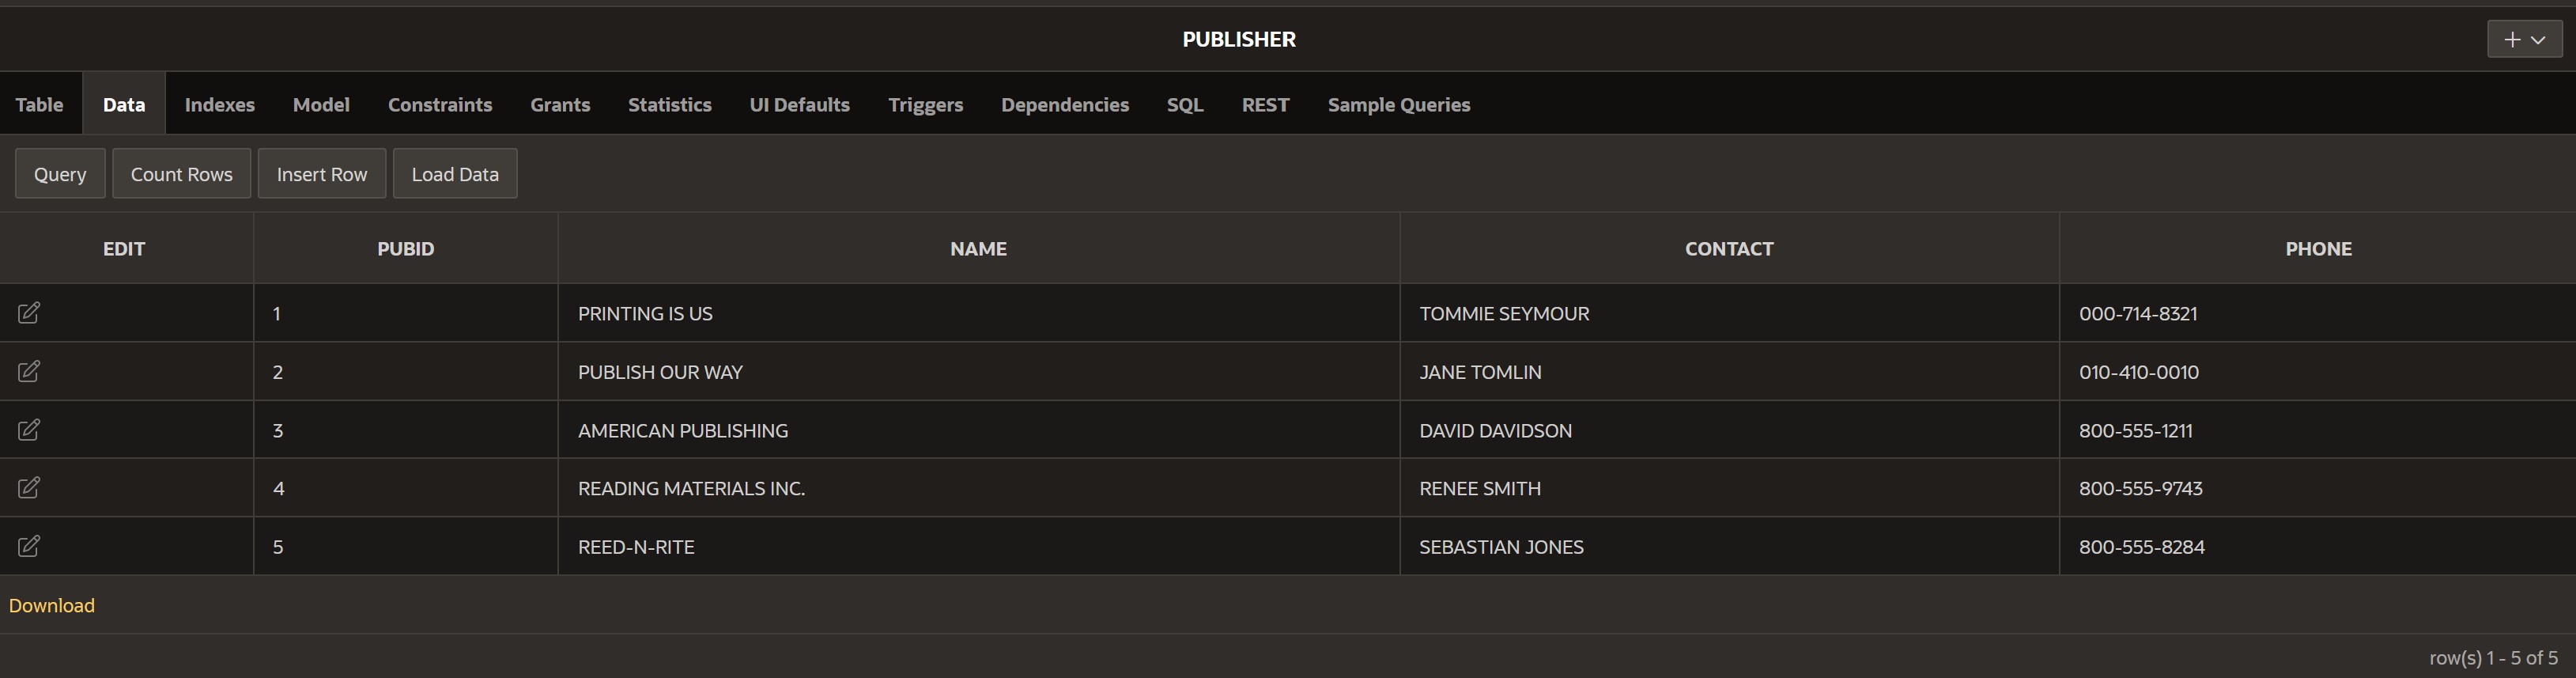Image resolution: width=2576 pixels, height=678 pixels.
Task: Select the READING MATERIALS INC. cell
Action: pos(978,488)
